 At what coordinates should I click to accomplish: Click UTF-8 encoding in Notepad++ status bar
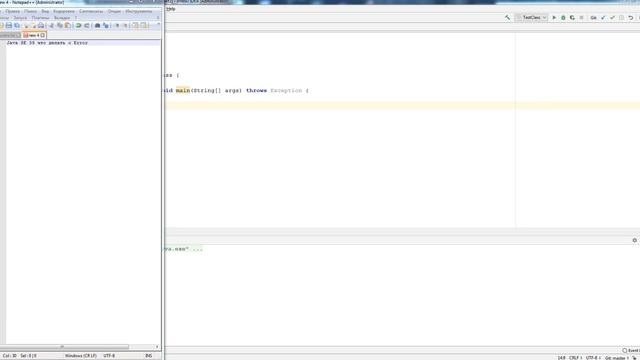coord(109,356)
